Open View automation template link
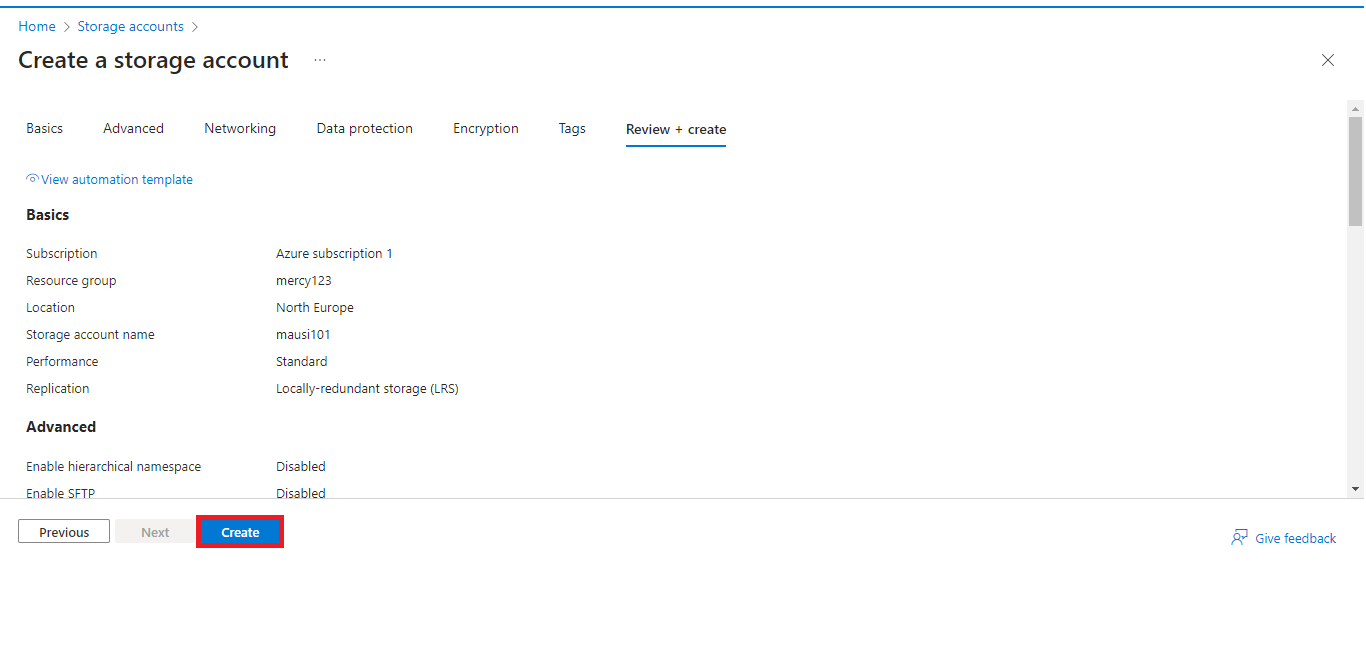Screen dimensions: 1366x668 click(x=117, y=180)
